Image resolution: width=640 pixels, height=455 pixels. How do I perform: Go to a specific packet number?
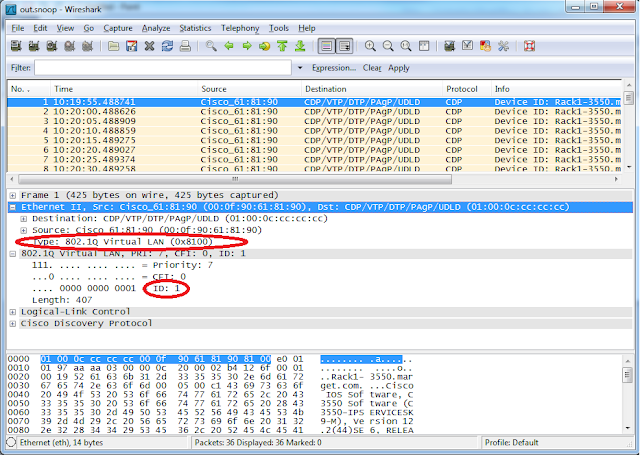(x=264, y=46)
